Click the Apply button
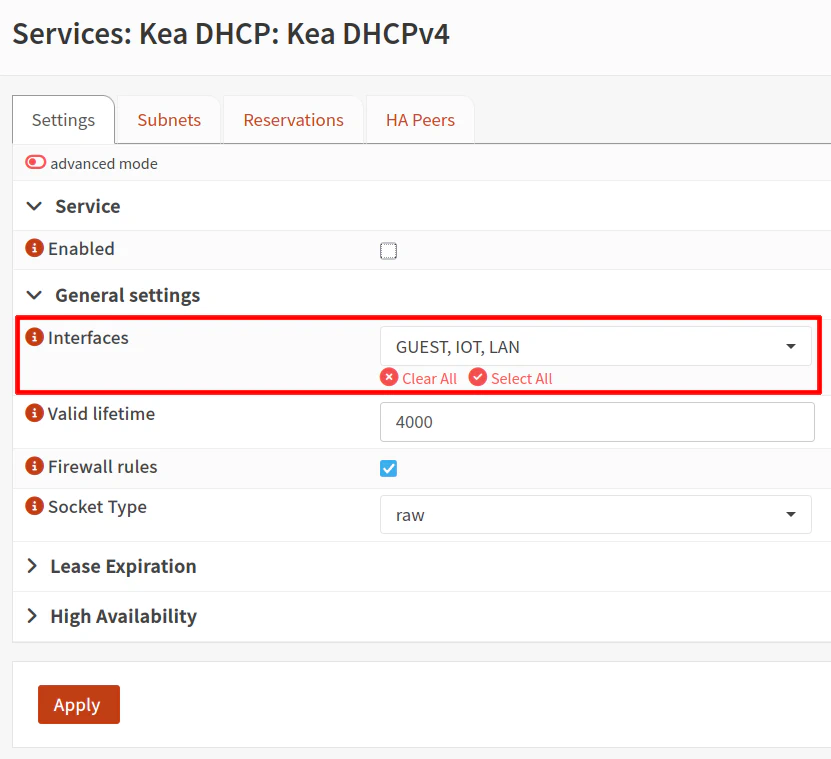 click(x=79, y=704)
